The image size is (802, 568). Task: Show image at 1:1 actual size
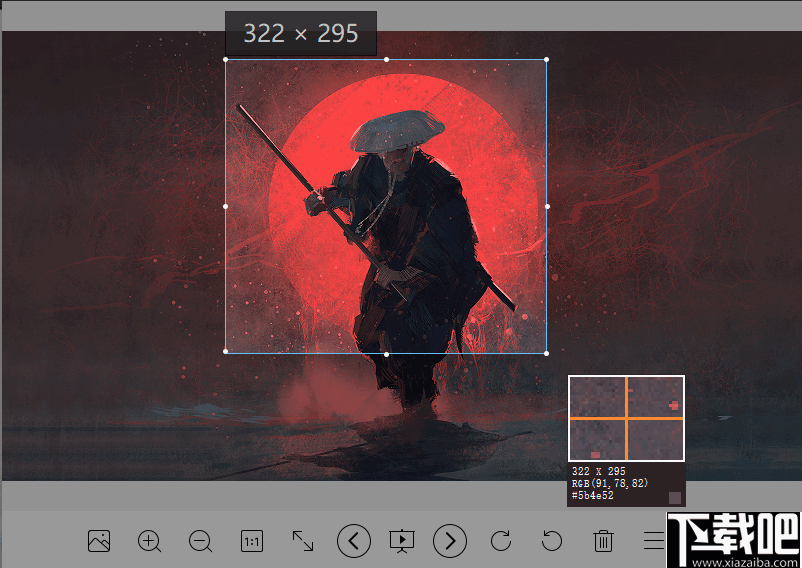point(252,541)
